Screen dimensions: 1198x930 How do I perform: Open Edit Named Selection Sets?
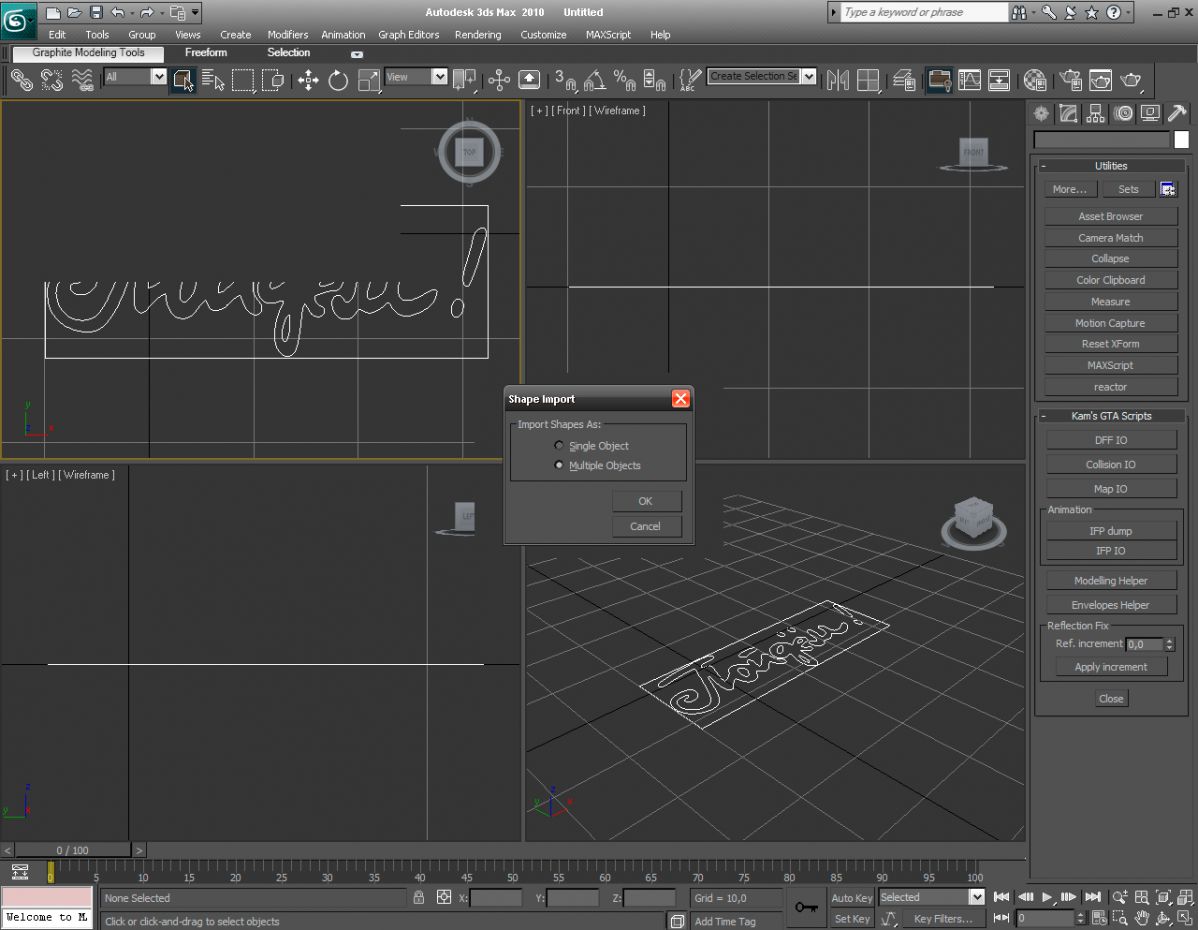tap(690, 79)
